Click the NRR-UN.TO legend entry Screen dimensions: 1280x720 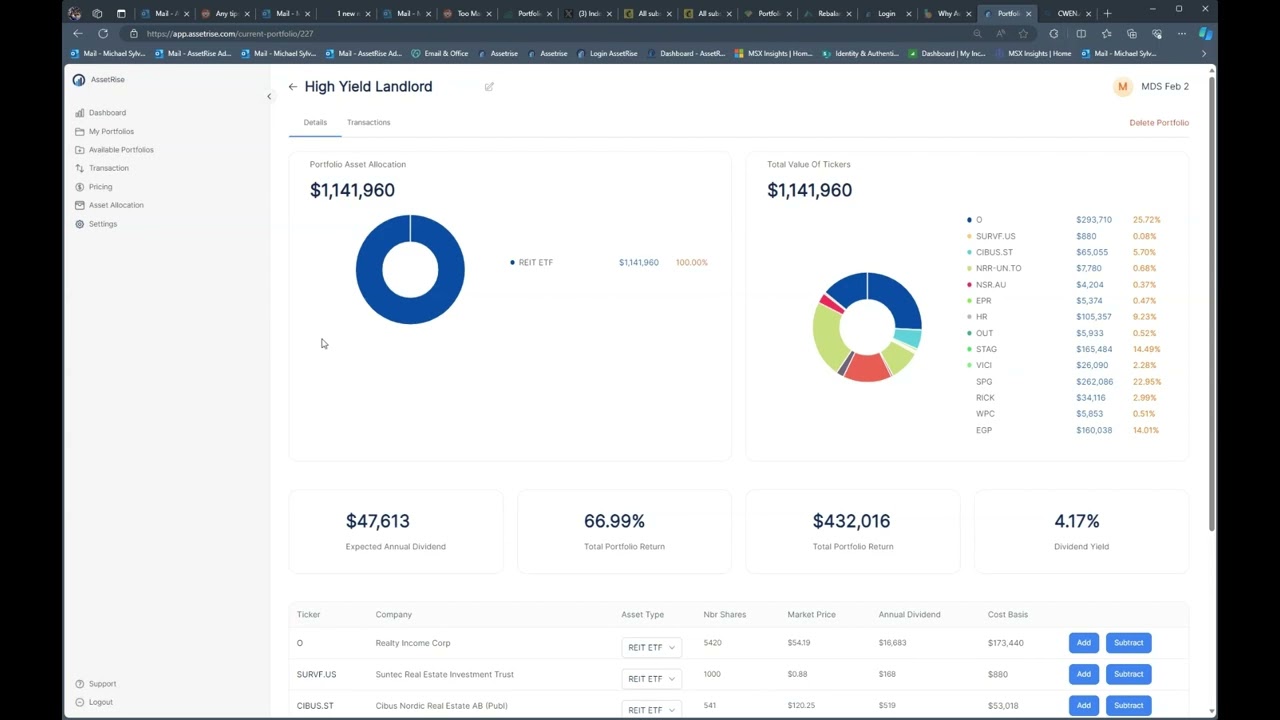[x=998, y=268]
